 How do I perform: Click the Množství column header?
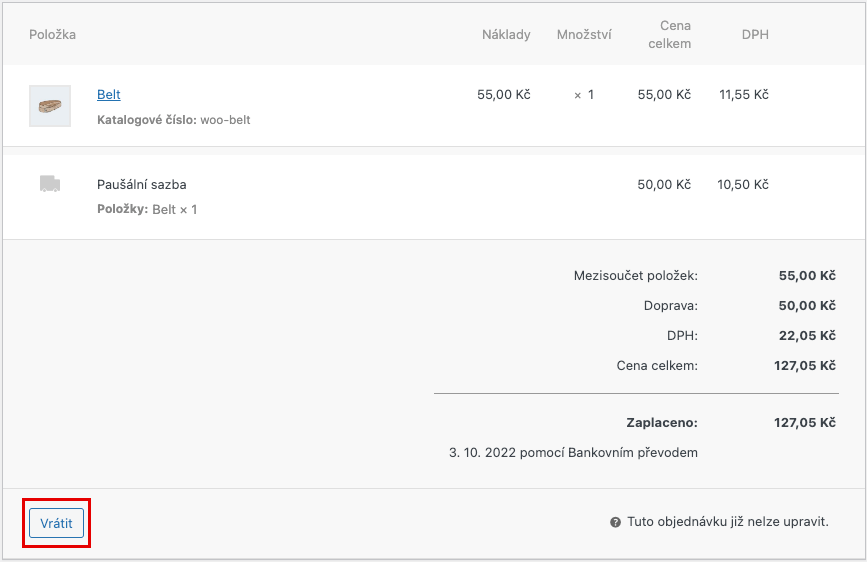583,35
